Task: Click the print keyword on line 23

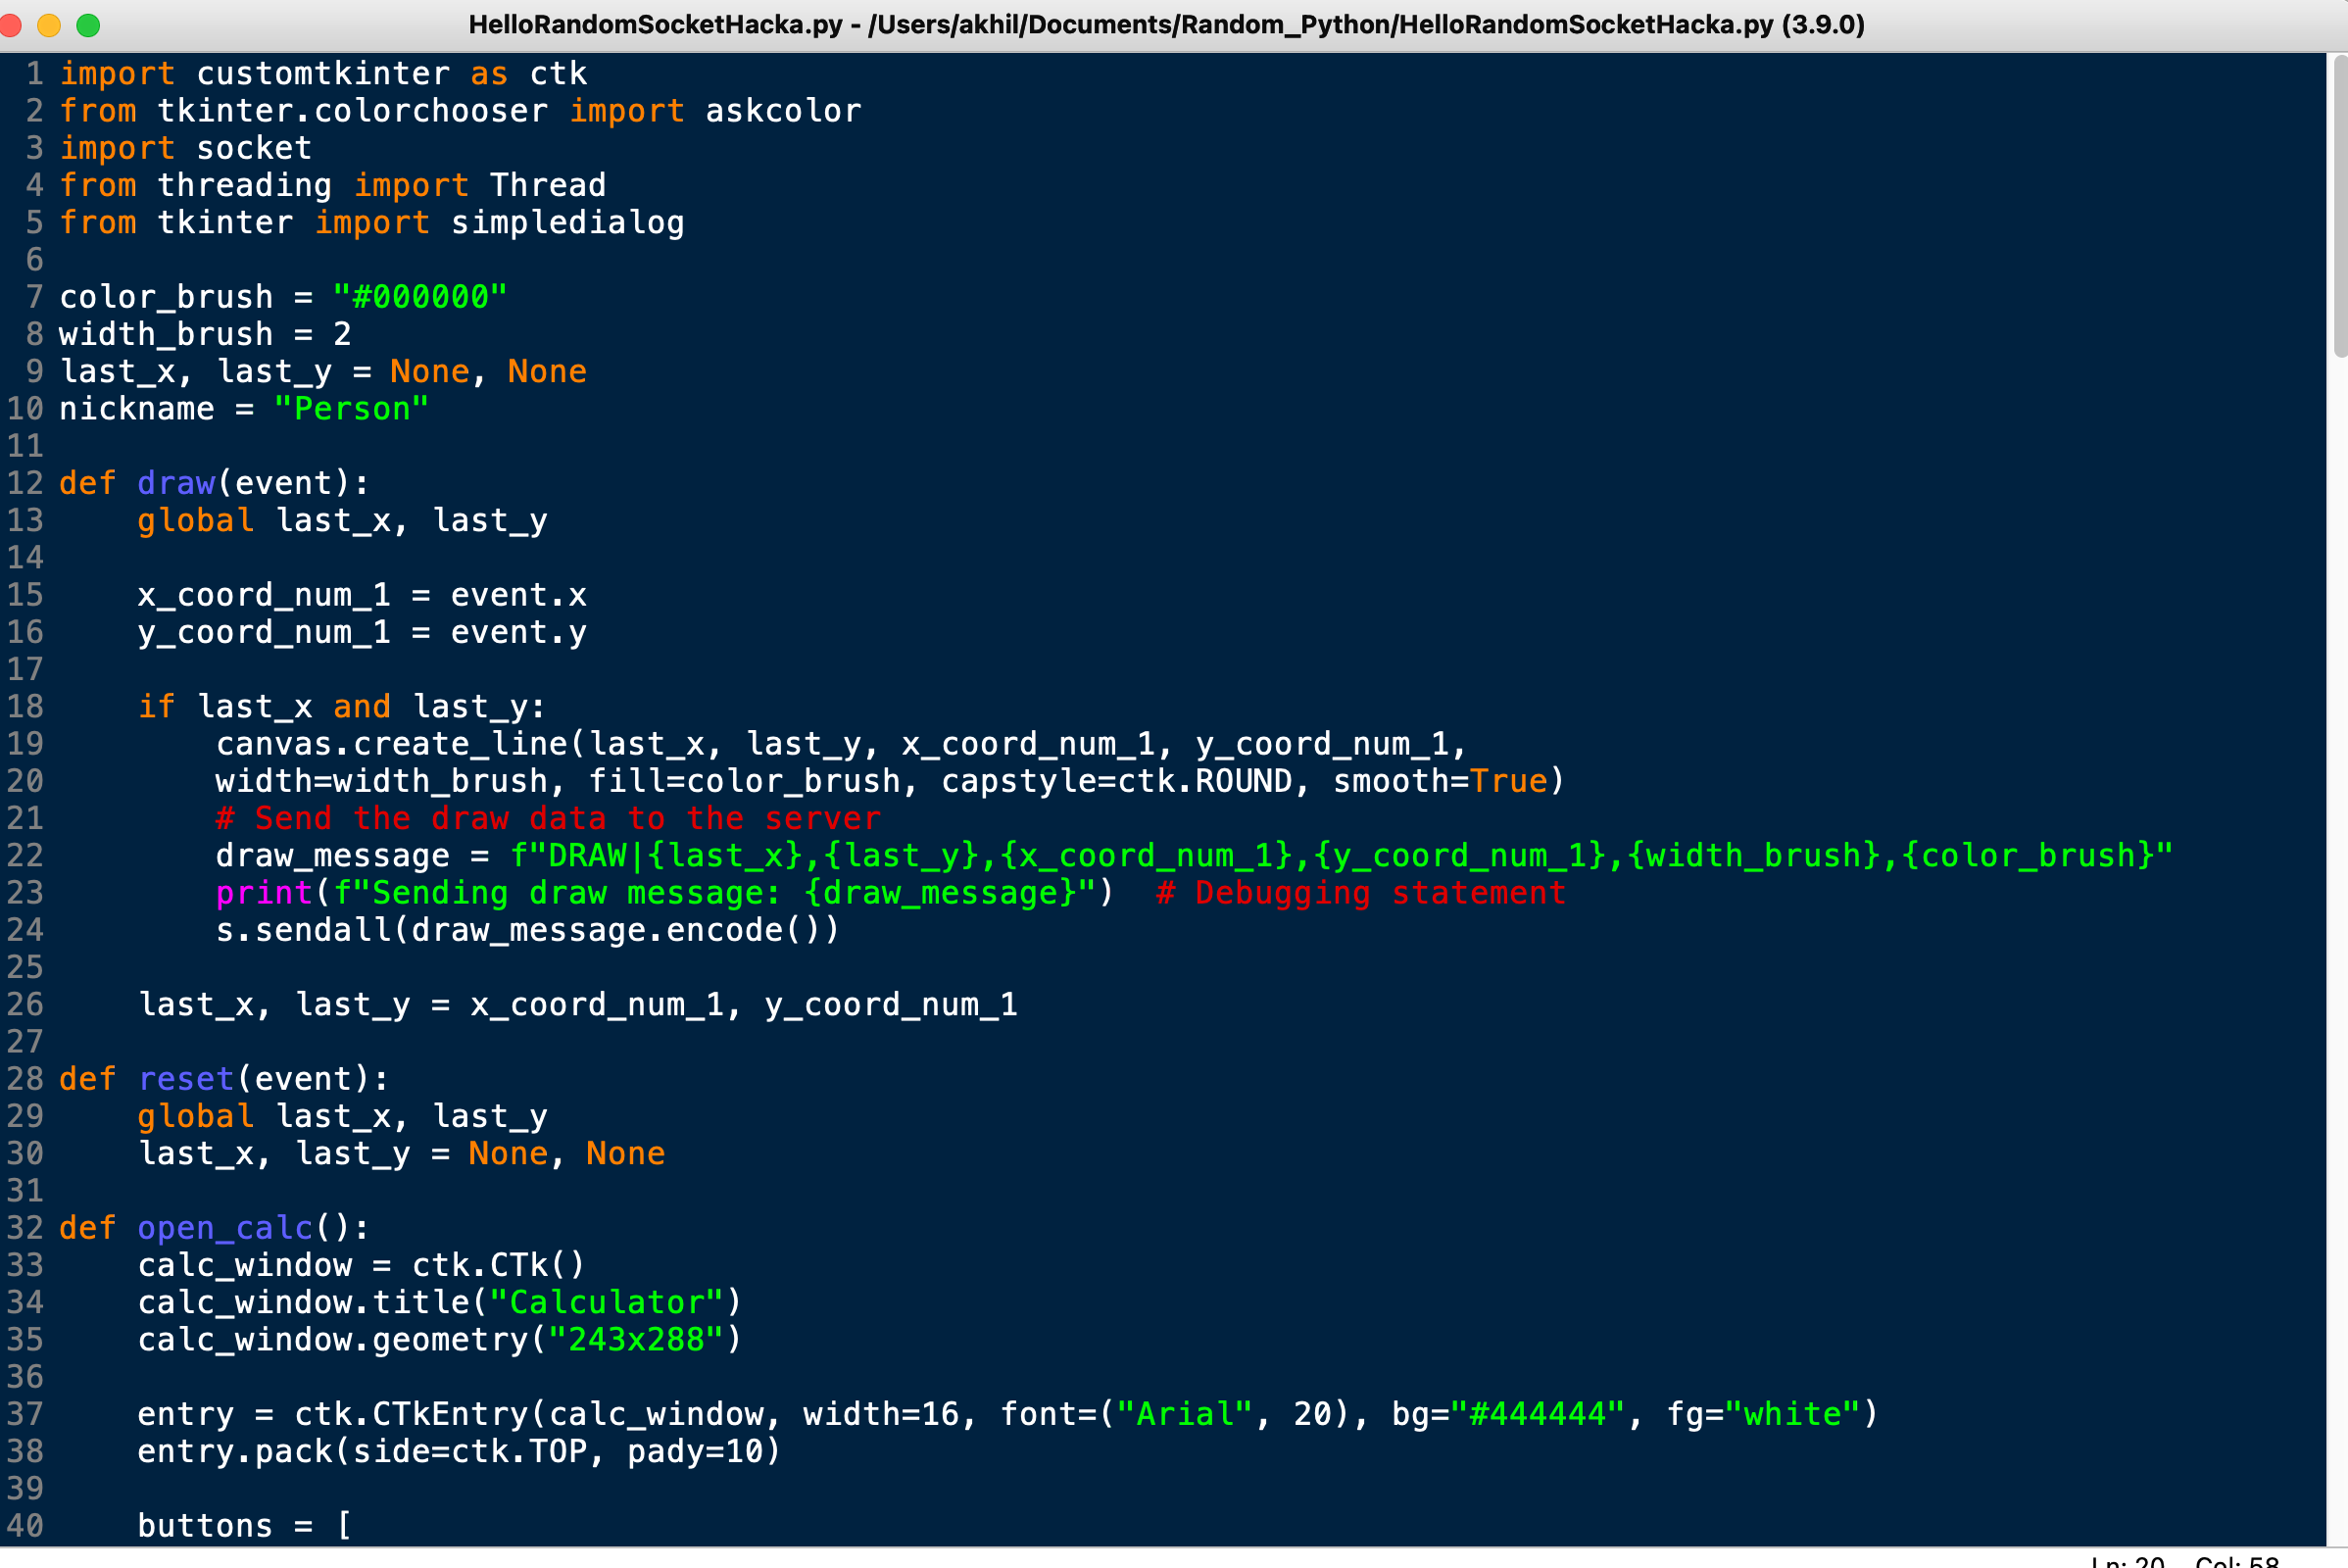Action: click(x=264, y=893)
